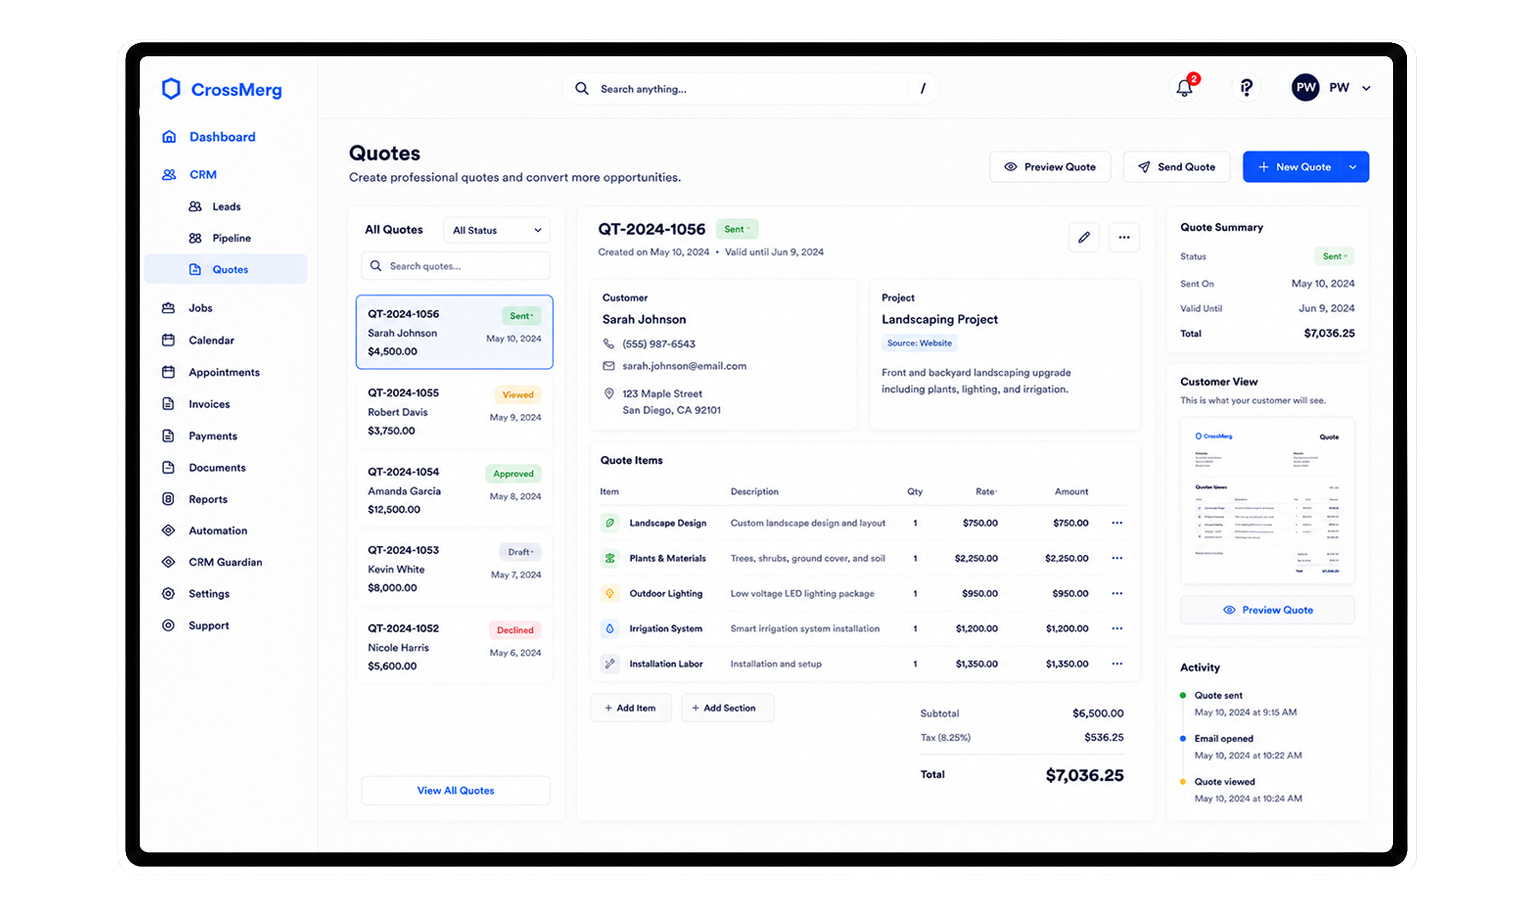The image size is (1533, 913).
Task: Open the All Status filter dropdown
Action: [497, 230]
